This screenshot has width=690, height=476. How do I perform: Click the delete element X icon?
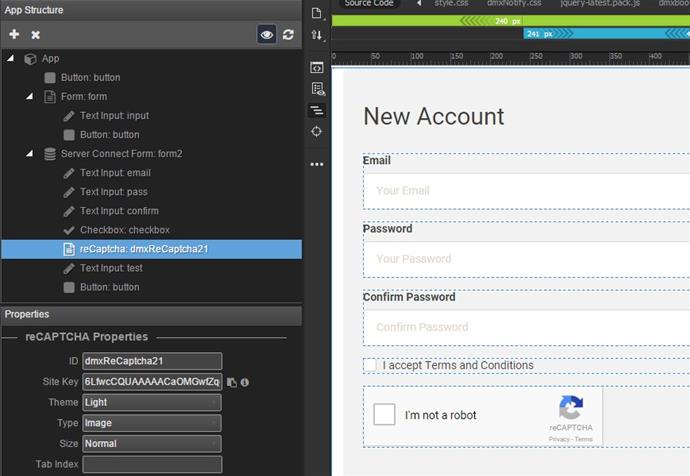click(x=35, y=34)
